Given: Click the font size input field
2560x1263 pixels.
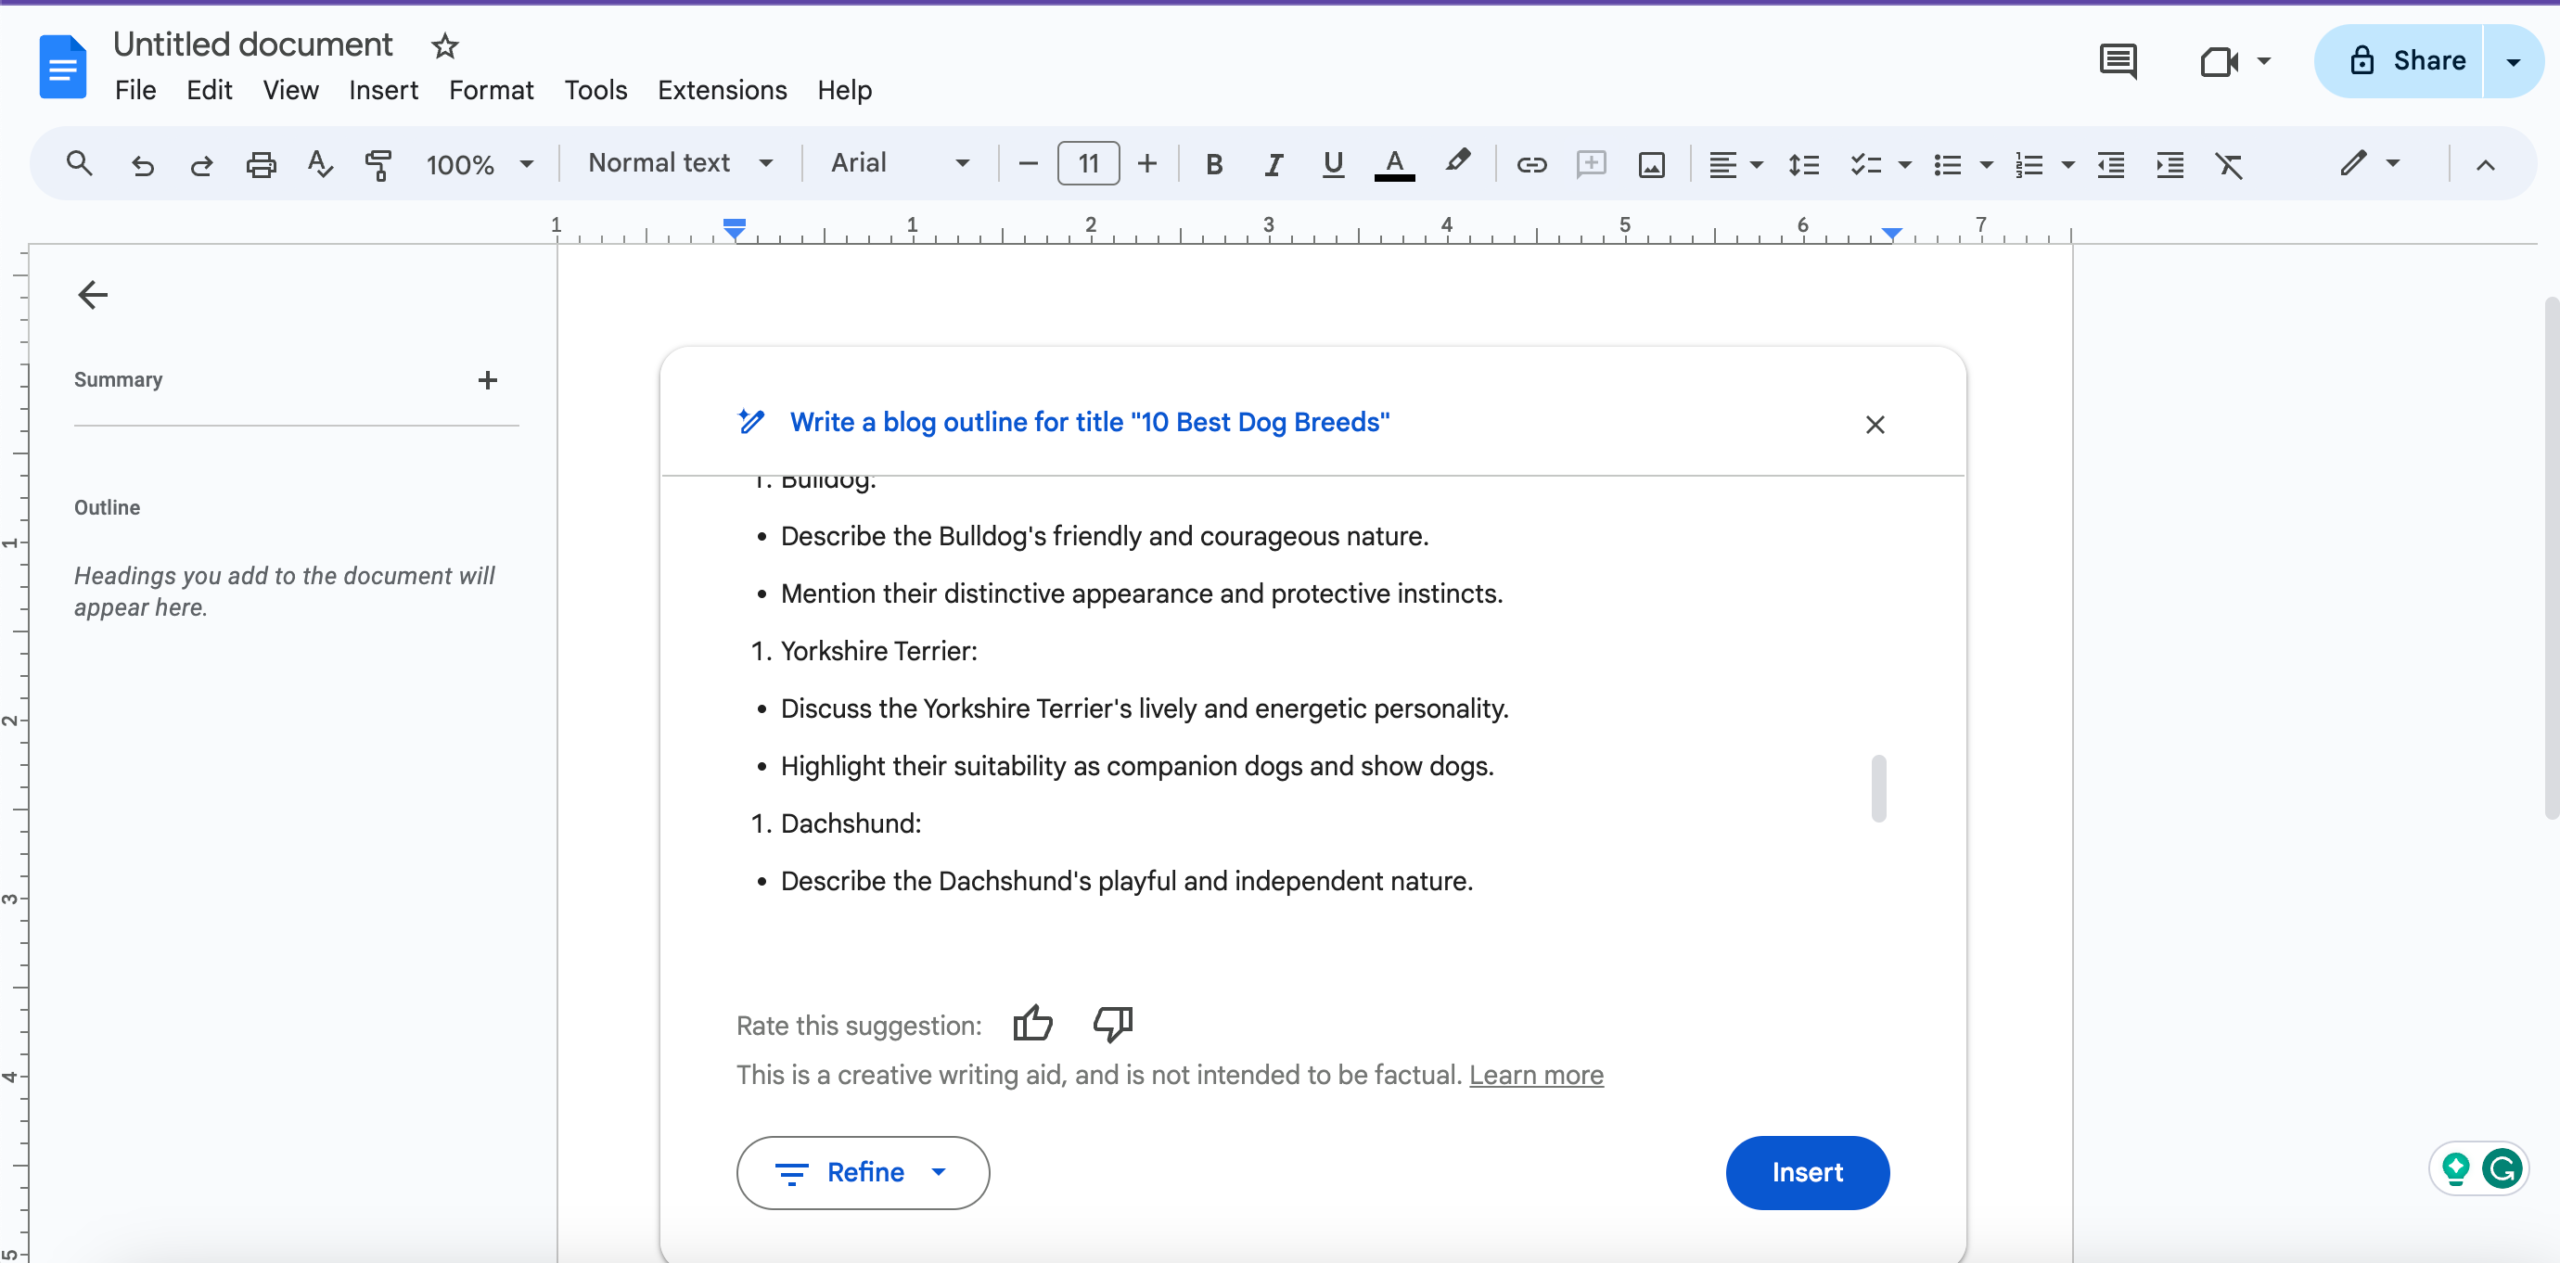Looking at the screenshot, I should pyautogui.click(x=1088, y=163).
